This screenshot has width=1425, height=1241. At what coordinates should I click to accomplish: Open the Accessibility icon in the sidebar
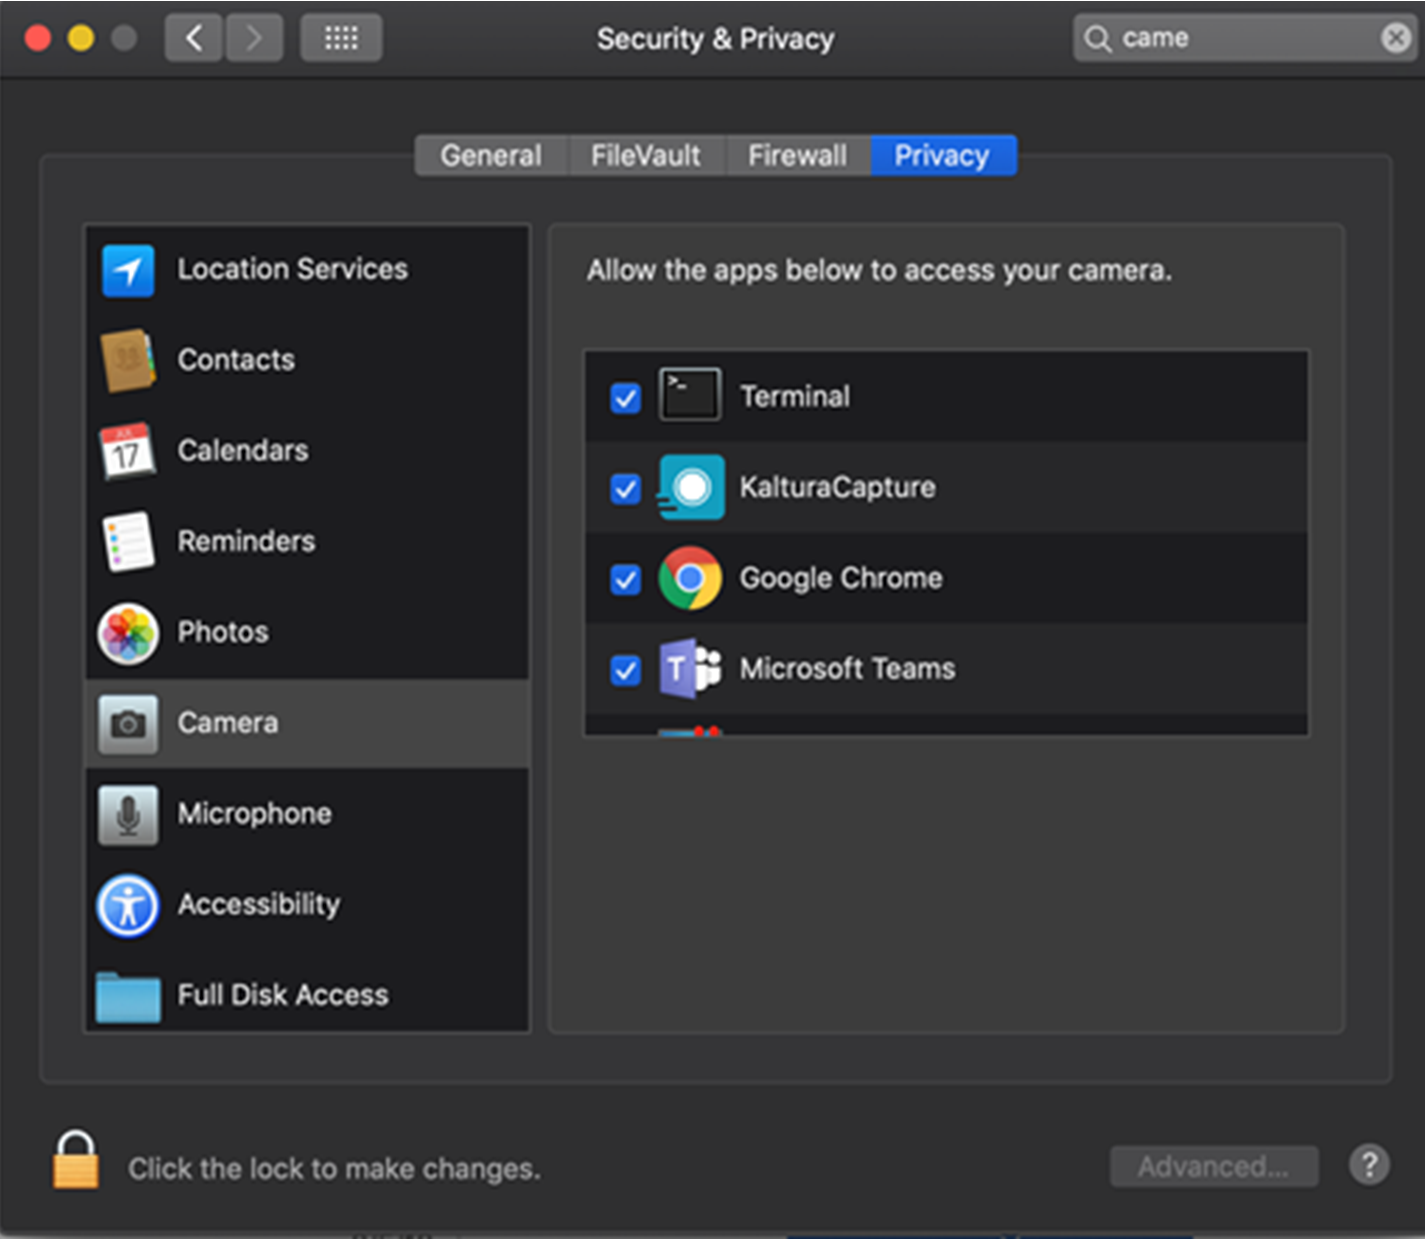click(x=128, y=906)
